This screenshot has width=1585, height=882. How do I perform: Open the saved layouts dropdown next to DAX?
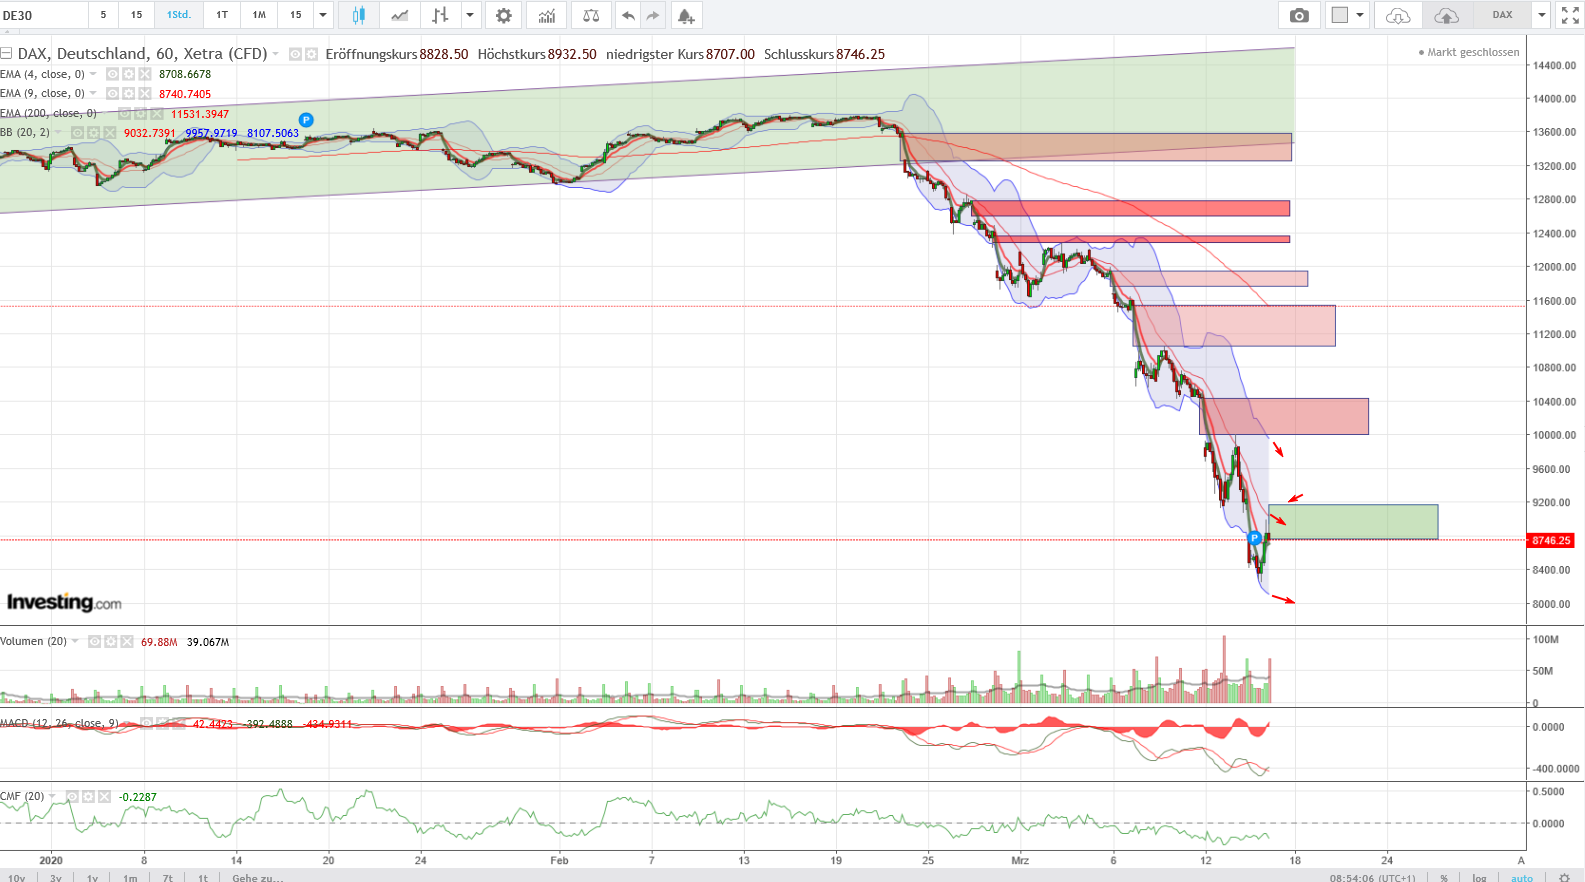pyautogui.click(x=1542, y=15)
